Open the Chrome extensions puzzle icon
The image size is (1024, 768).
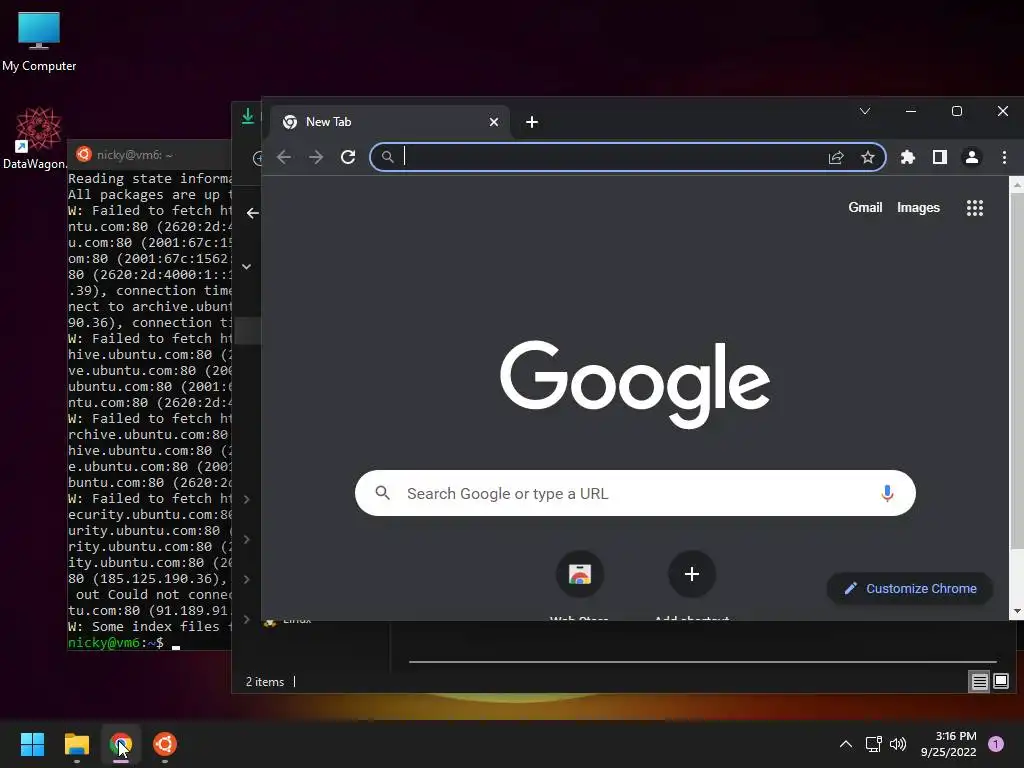(x=908, y=157)
